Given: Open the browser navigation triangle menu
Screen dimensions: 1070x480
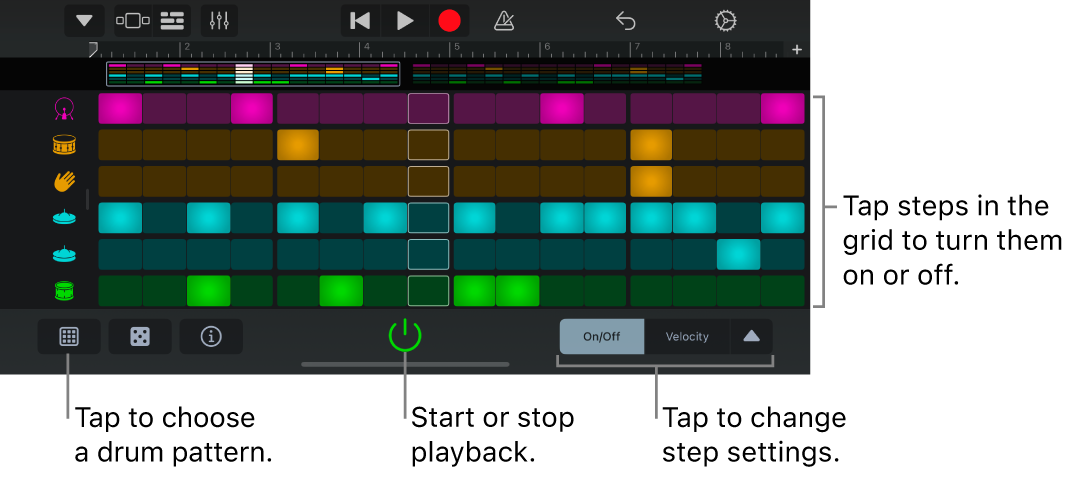Looking at the screenshot, I should click(x=85, y=20).
